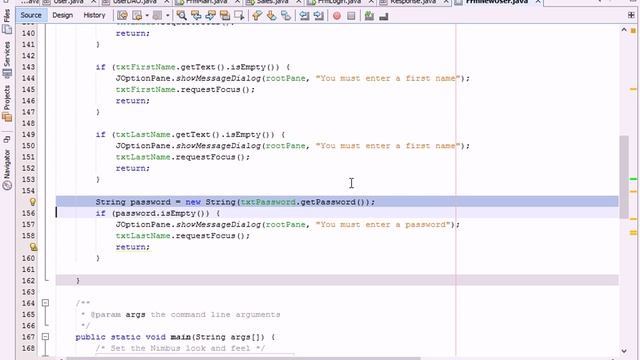Viewport: 640px width, 360px height.
Task: Click line number 156 in gutter
Action: pos(29,213)
